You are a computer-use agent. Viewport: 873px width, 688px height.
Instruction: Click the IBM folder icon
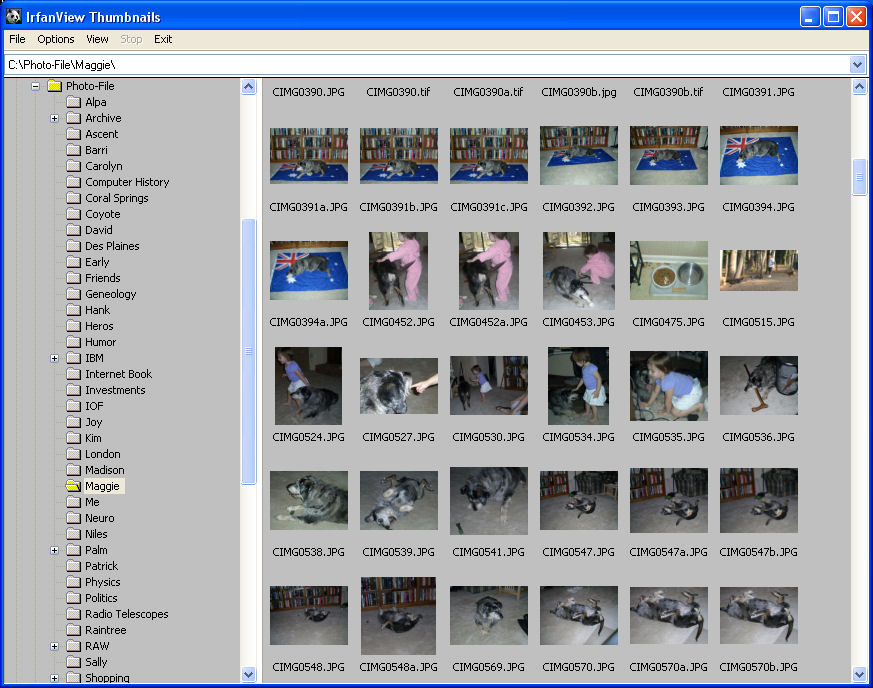click(x=73, y=358)
